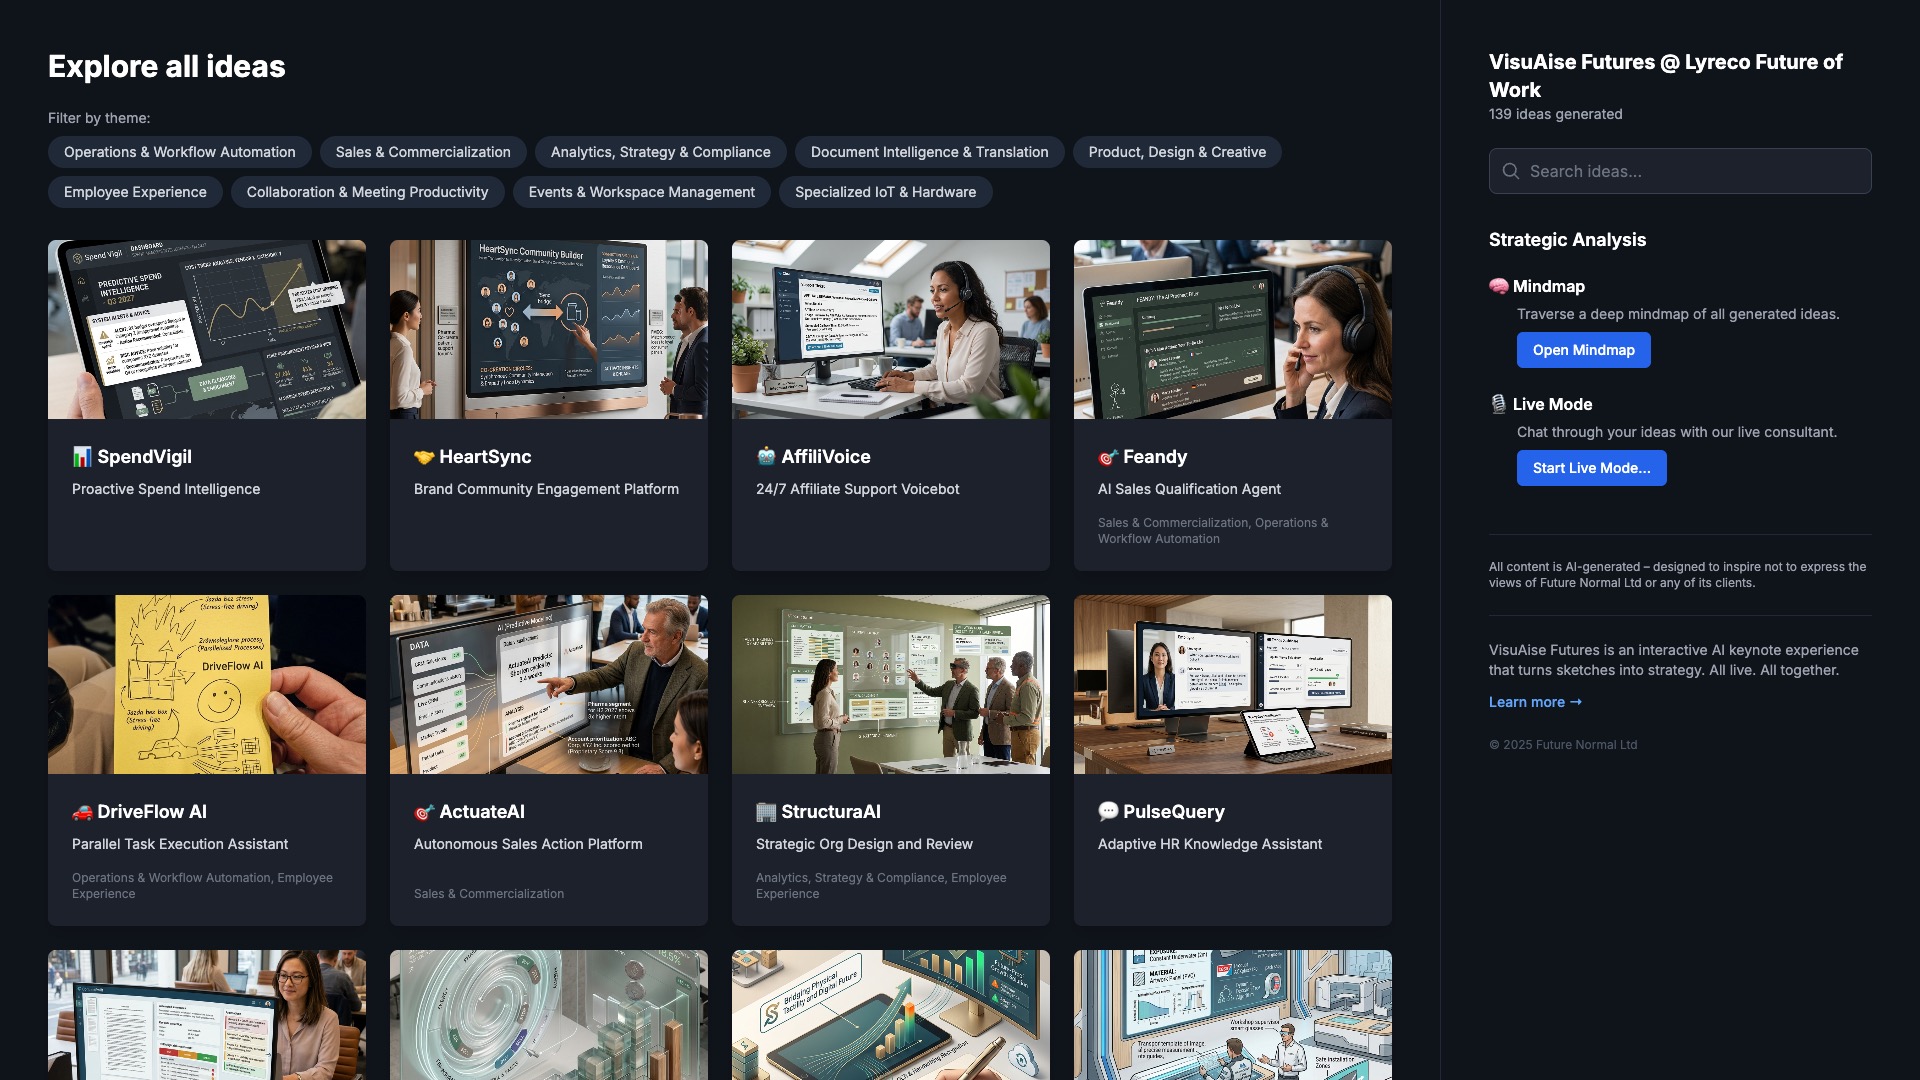Click the Live Mode microphone icon
This screenshot has height=1080, width=1920.
tap(1498, 404)
